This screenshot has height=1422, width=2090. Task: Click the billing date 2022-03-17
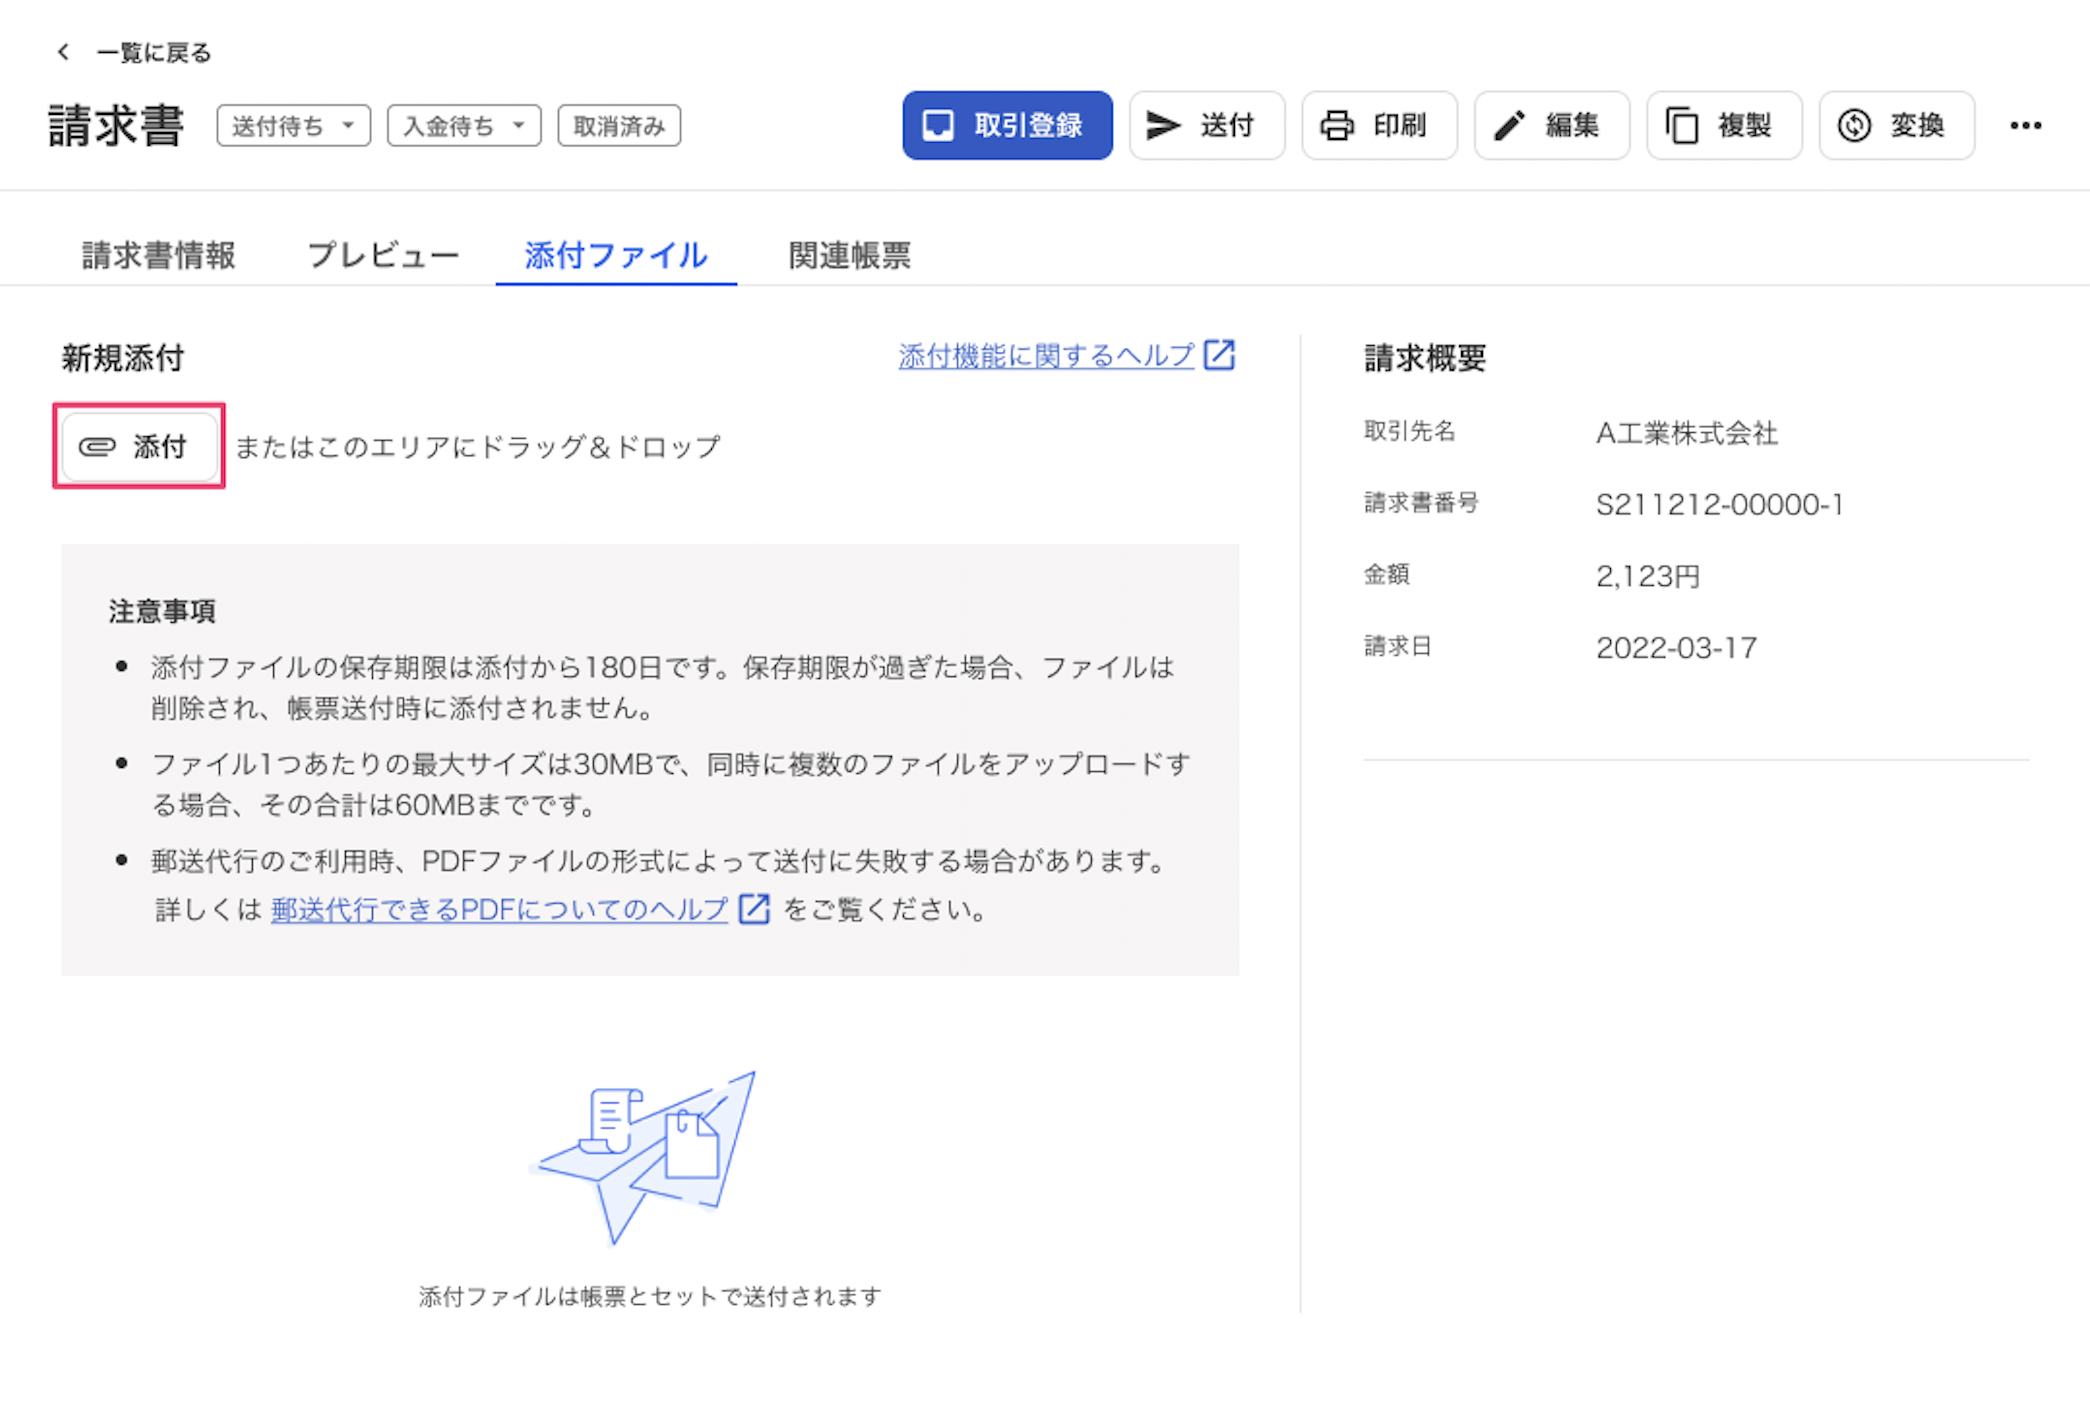[1676, 648]
